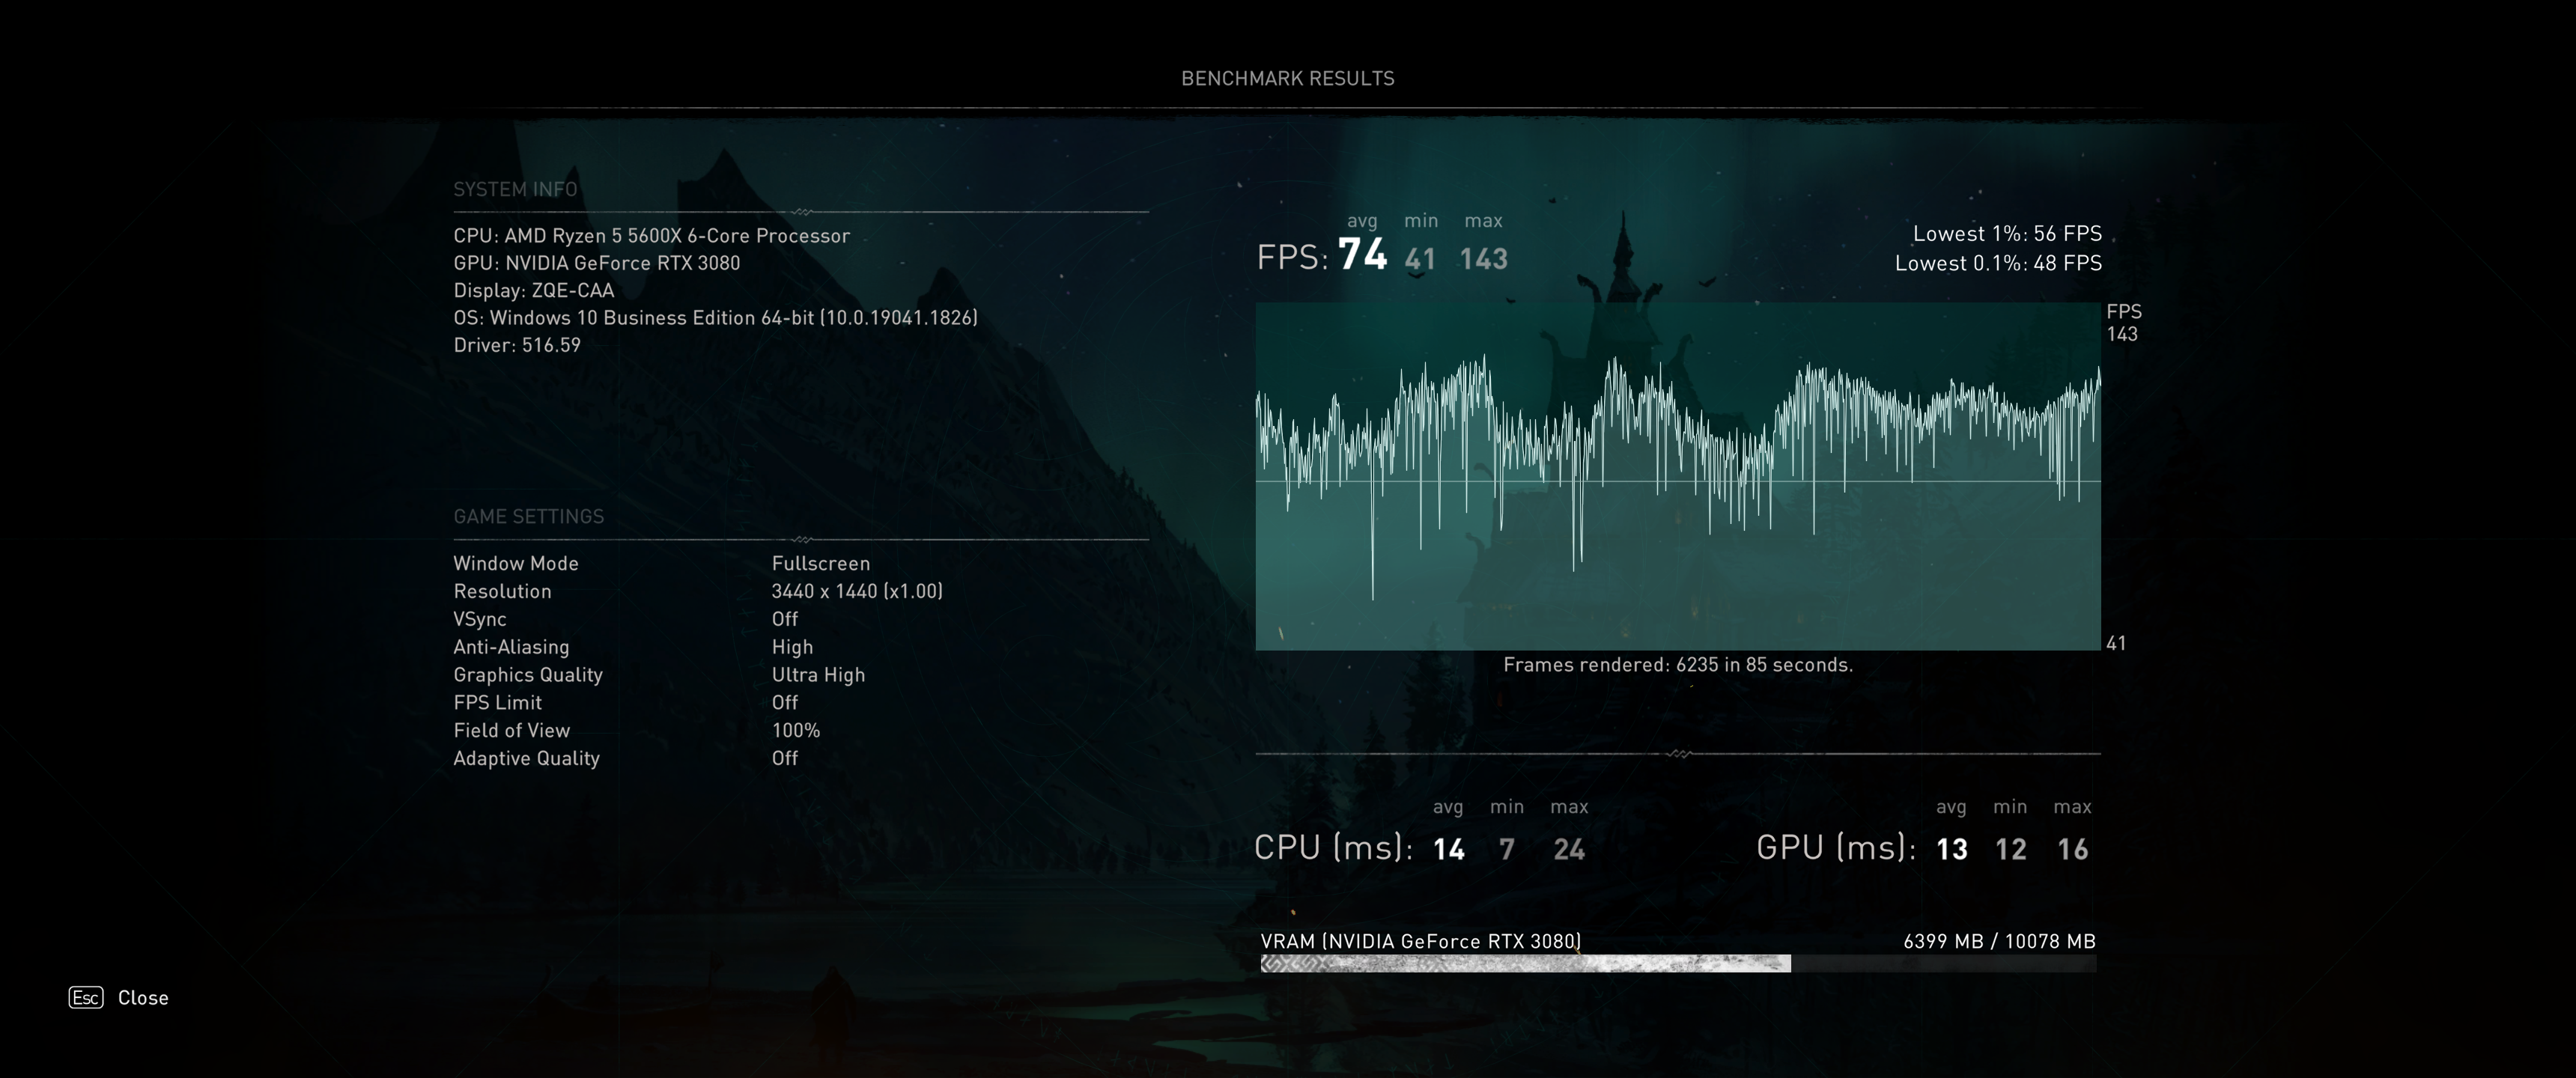Click the Esc key icon

tap(86, 997)
